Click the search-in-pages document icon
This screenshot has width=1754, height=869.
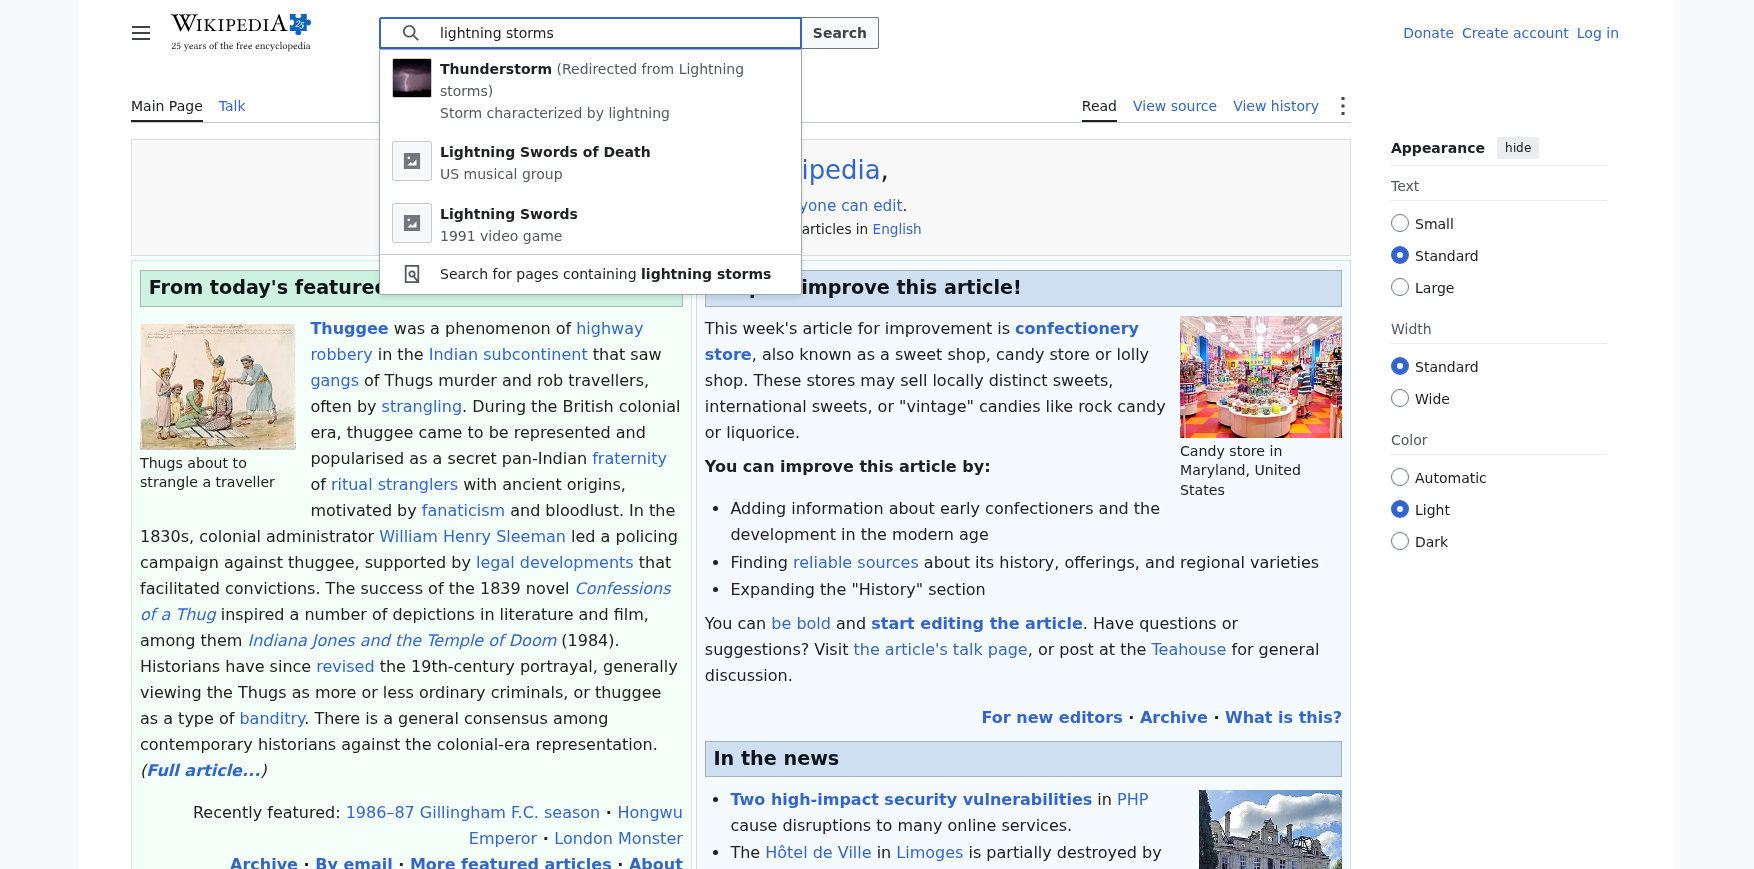tap(412, 274)
